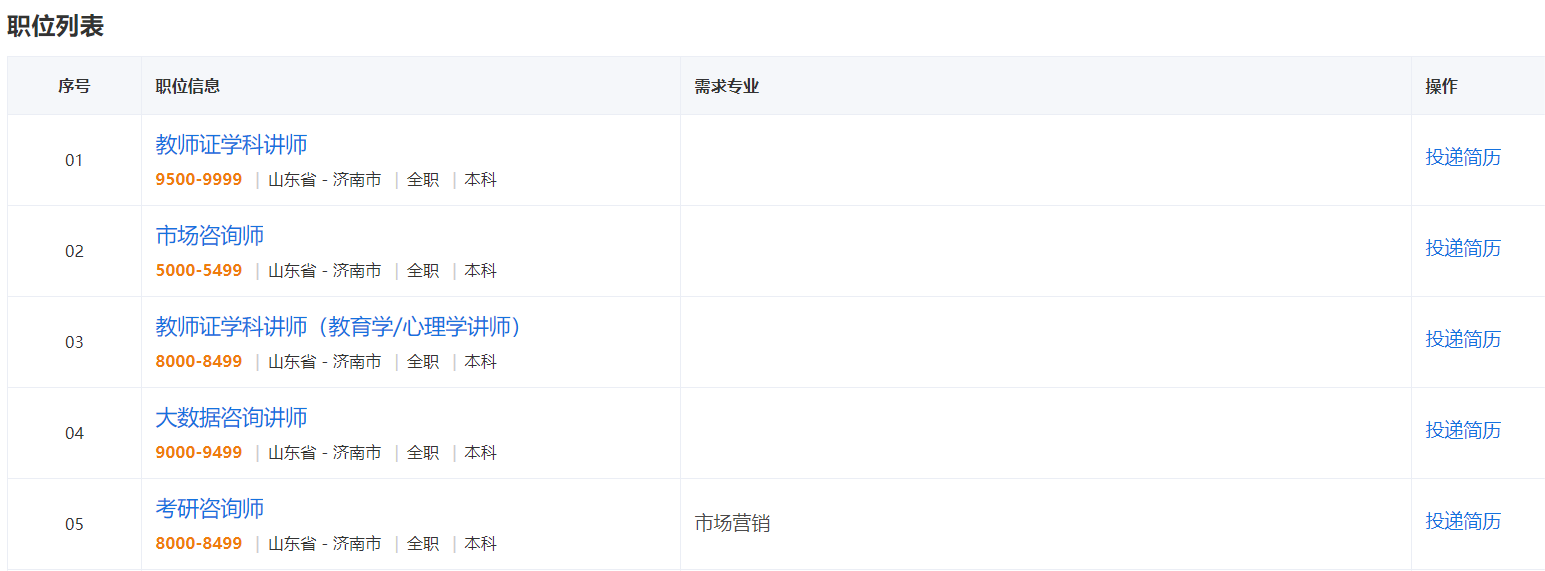Screen dimensions: 1545x571
Task: Click the 操作 column header
Action: (1441, 86)
